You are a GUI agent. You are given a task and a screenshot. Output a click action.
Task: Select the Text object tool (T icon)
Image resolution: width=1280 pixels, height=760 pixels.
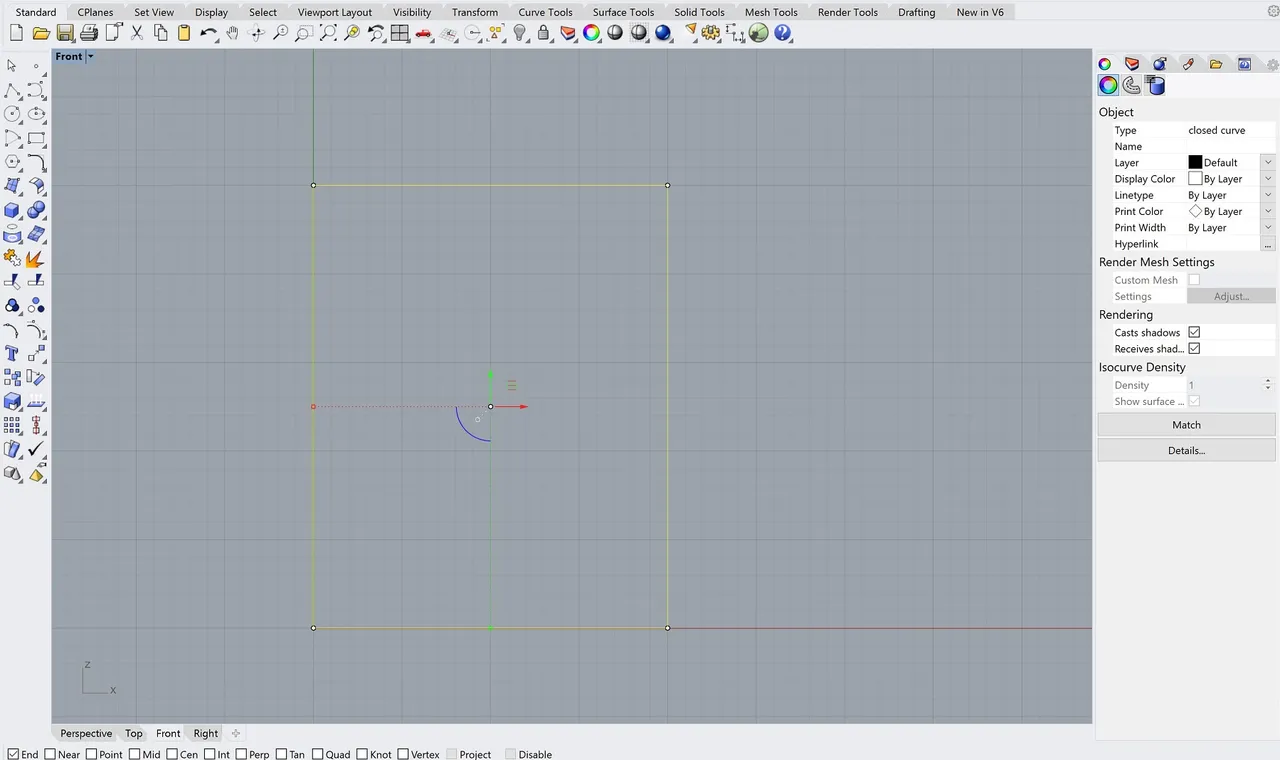[12, 354]
